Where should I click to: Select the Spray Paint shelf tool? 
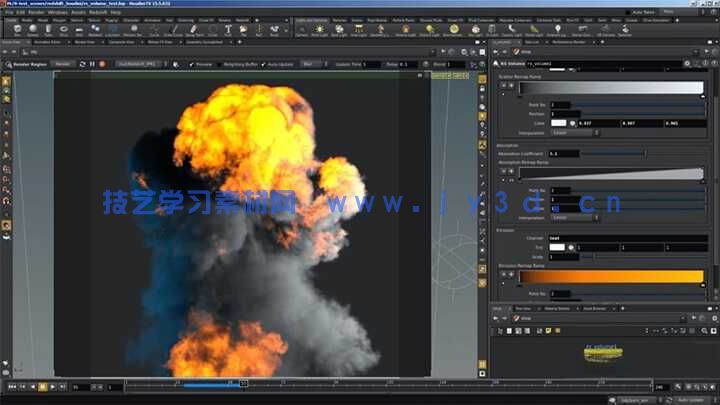click(194, 30)
